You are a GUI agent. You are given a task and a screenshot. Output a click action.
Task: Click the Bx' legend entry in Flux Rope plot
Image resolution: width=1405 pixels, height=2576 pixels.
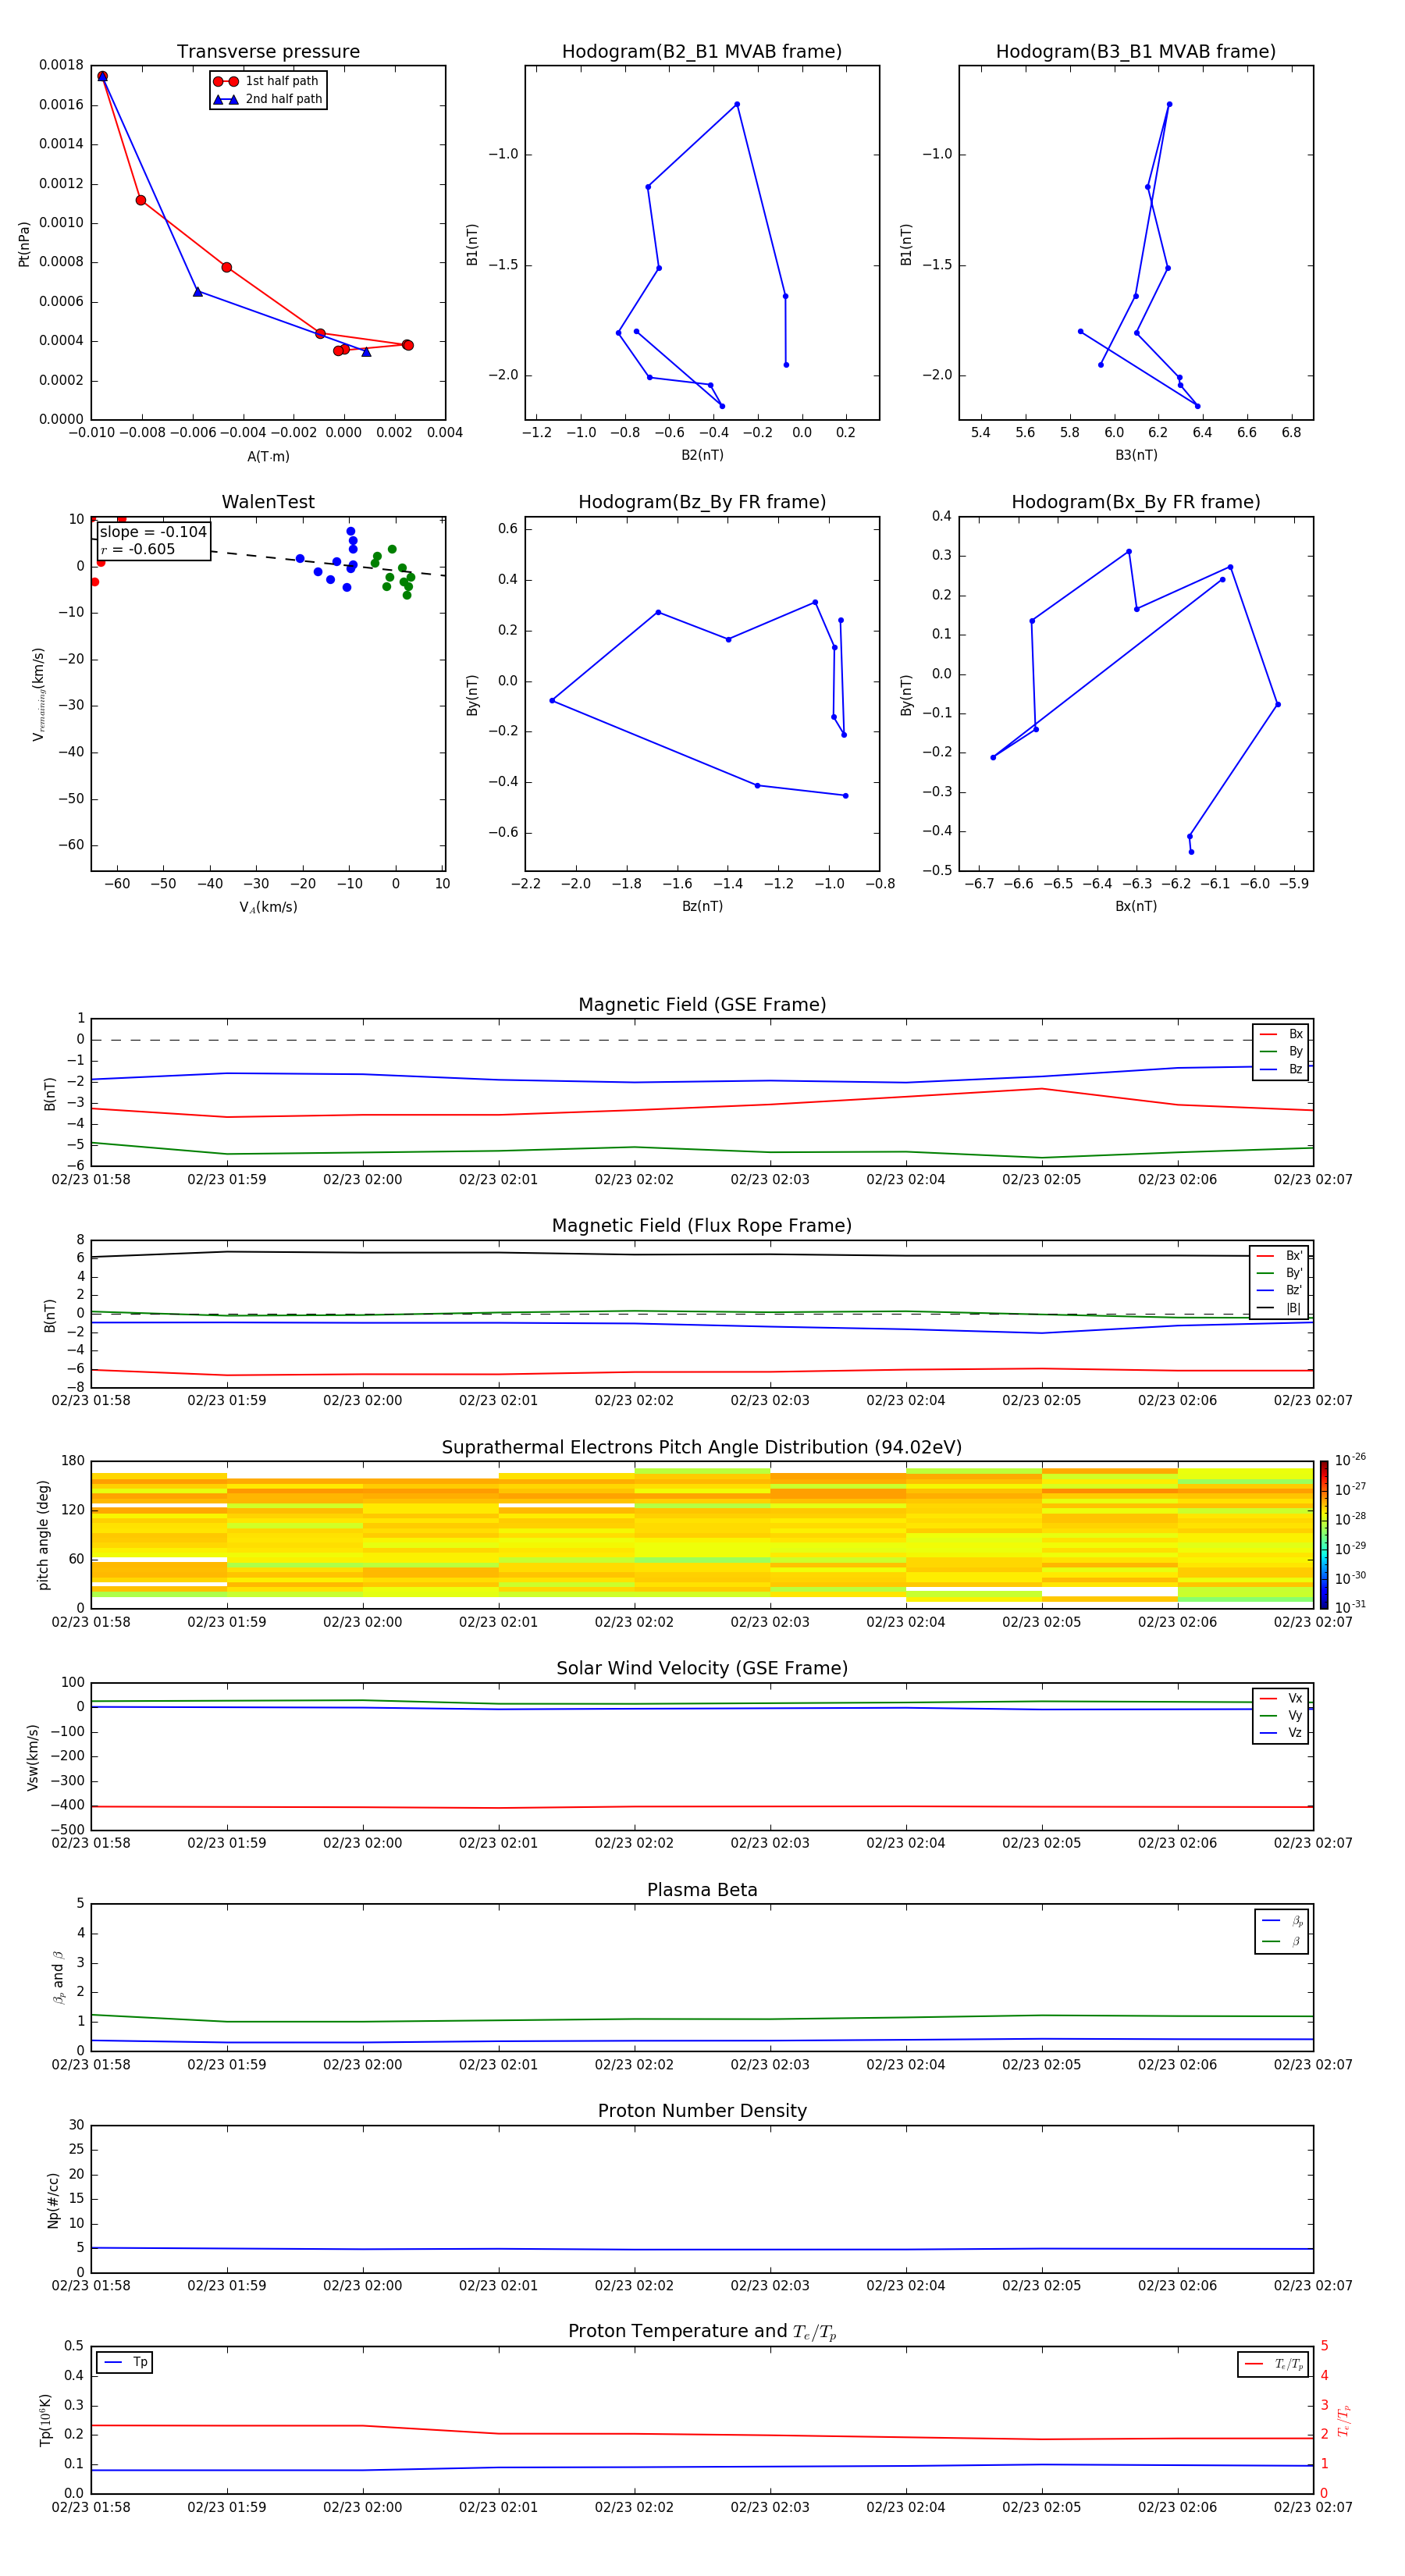coord(1279,1256)
